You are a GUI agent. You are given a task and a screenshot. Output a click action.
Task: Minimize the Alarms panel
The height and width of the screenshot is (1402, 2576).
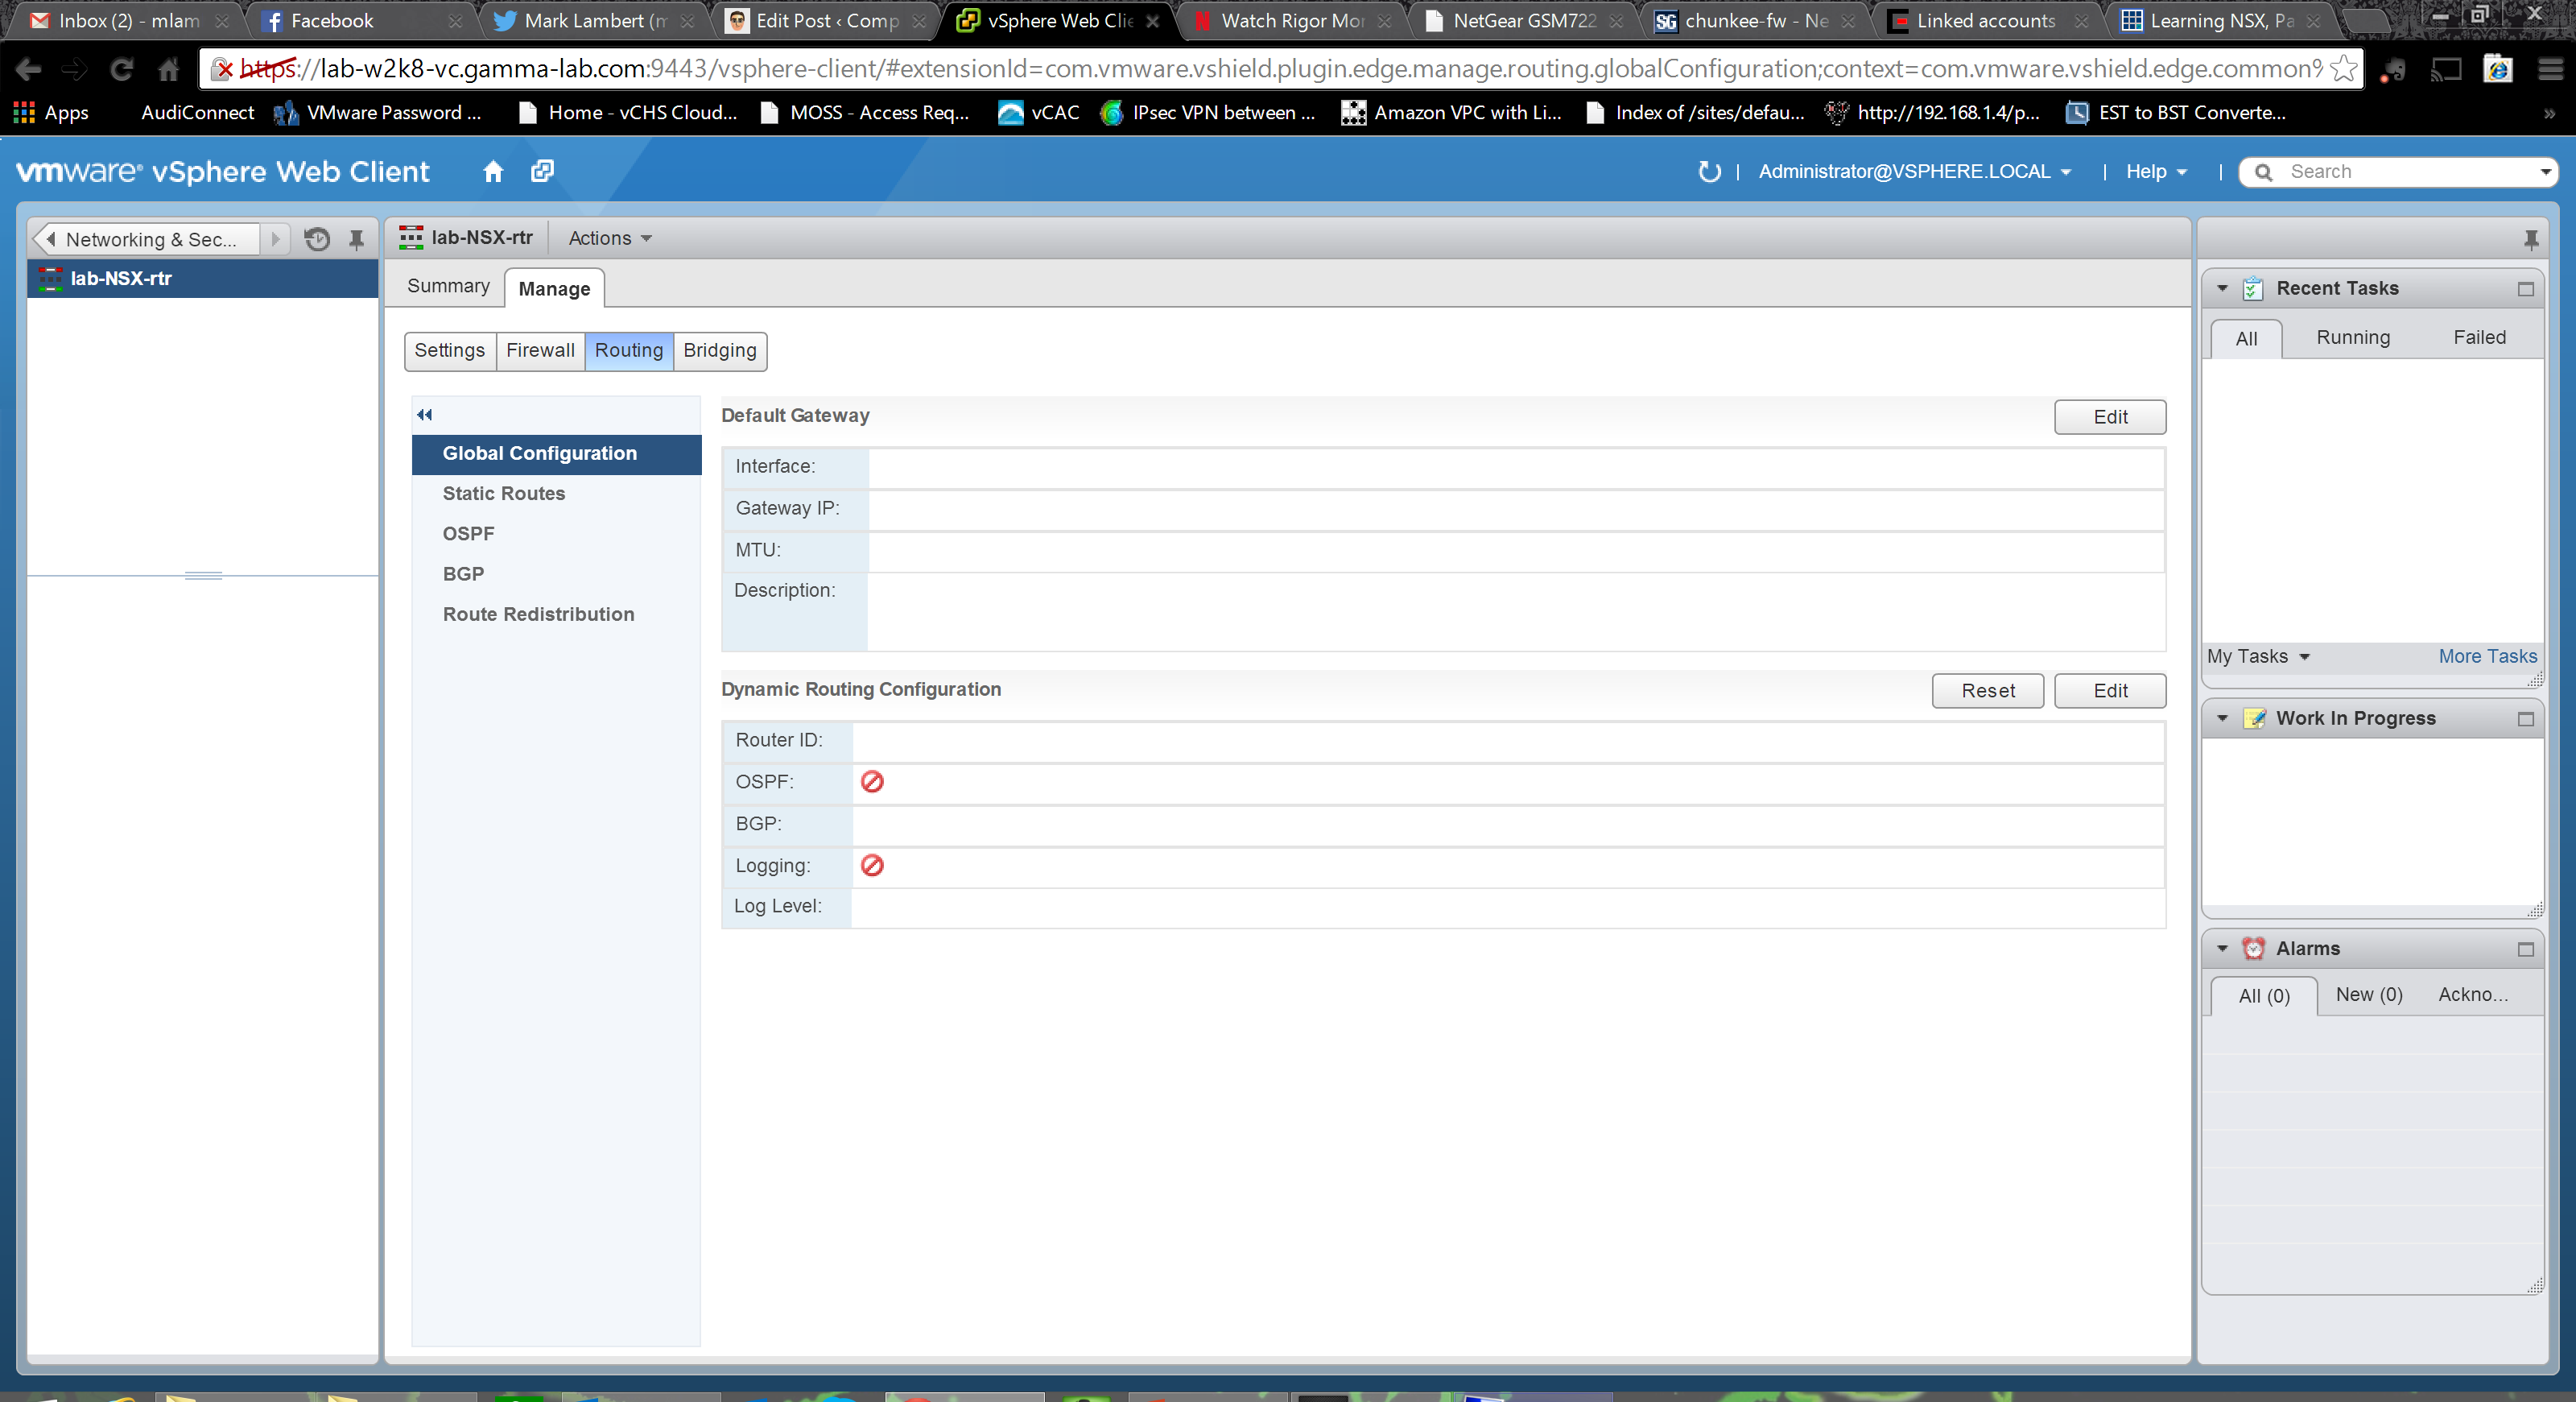(2525, 949)
